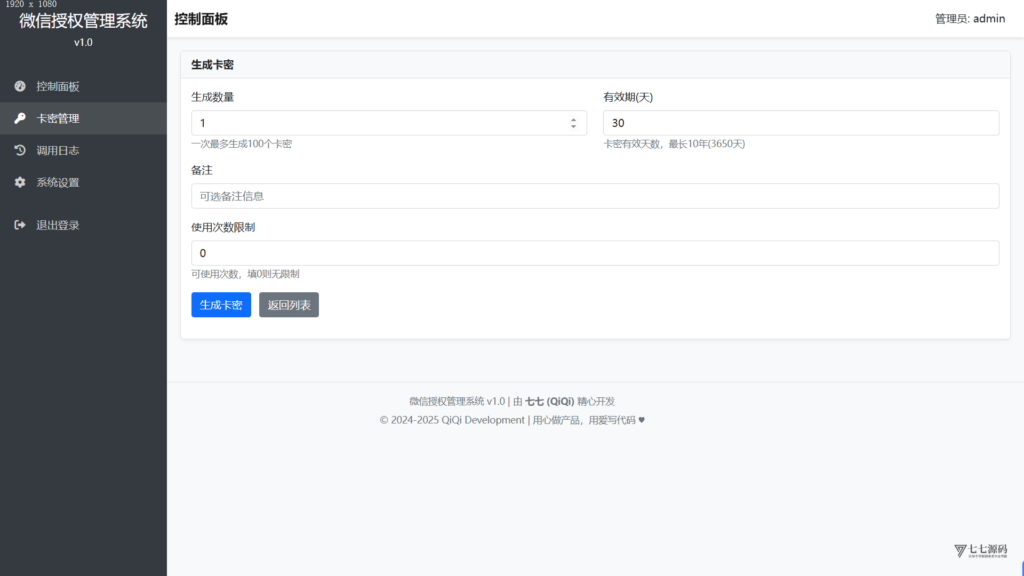Click the 七七 (QiQi) footer text
Screen dimensions: 1024x576
click(549, 401)
